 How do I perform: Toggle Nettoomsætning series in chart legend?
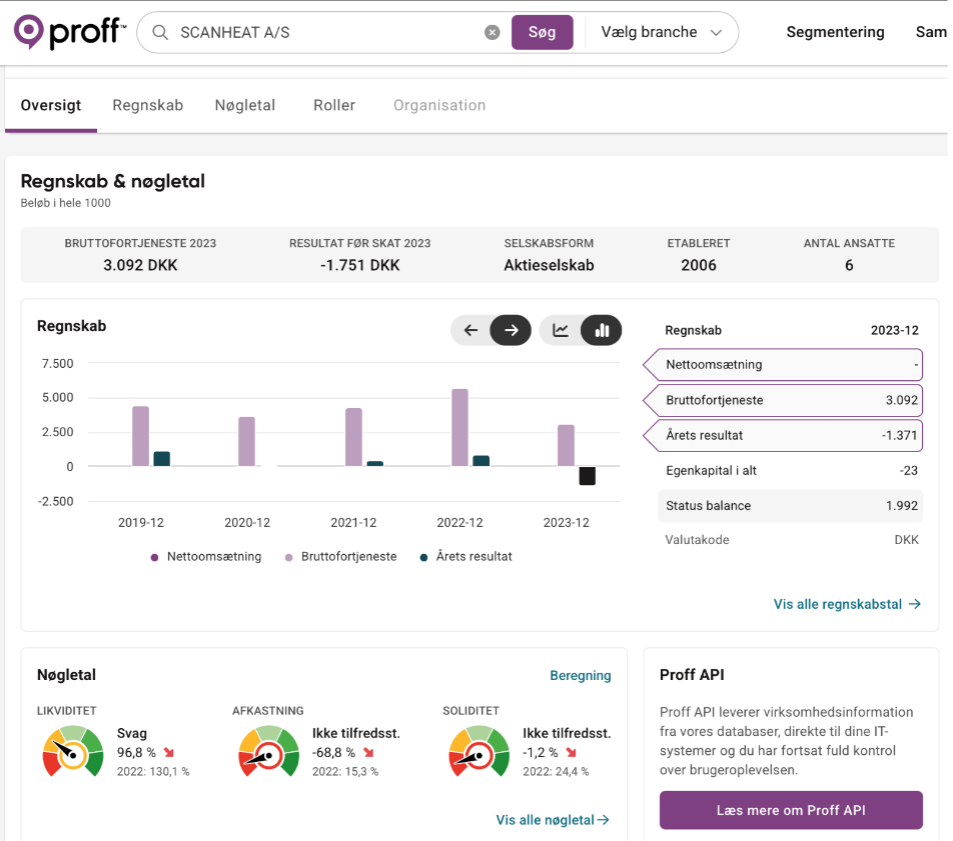coord(206,556)
